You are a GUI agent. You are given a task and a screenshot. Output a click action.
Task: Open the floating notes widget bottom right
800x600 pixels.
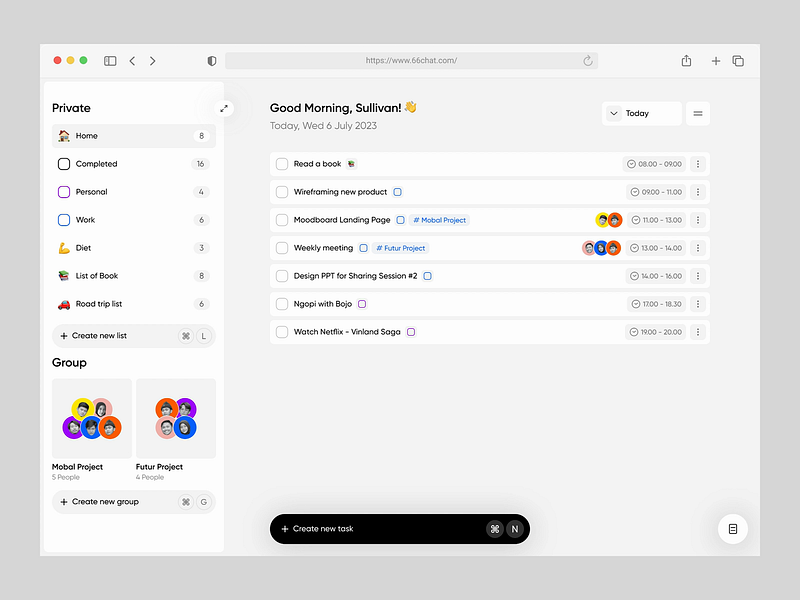(732, 528)
